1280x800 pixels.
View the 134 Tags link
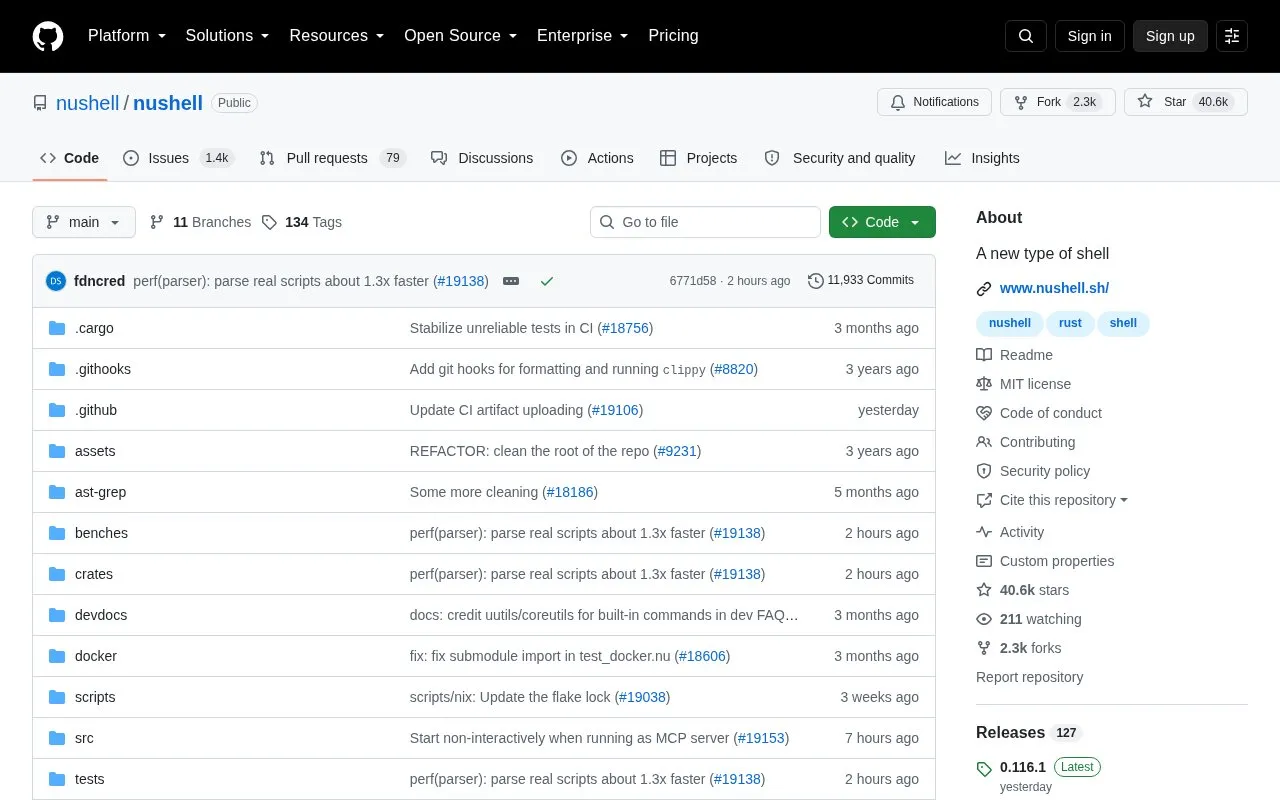pos(302,222)
